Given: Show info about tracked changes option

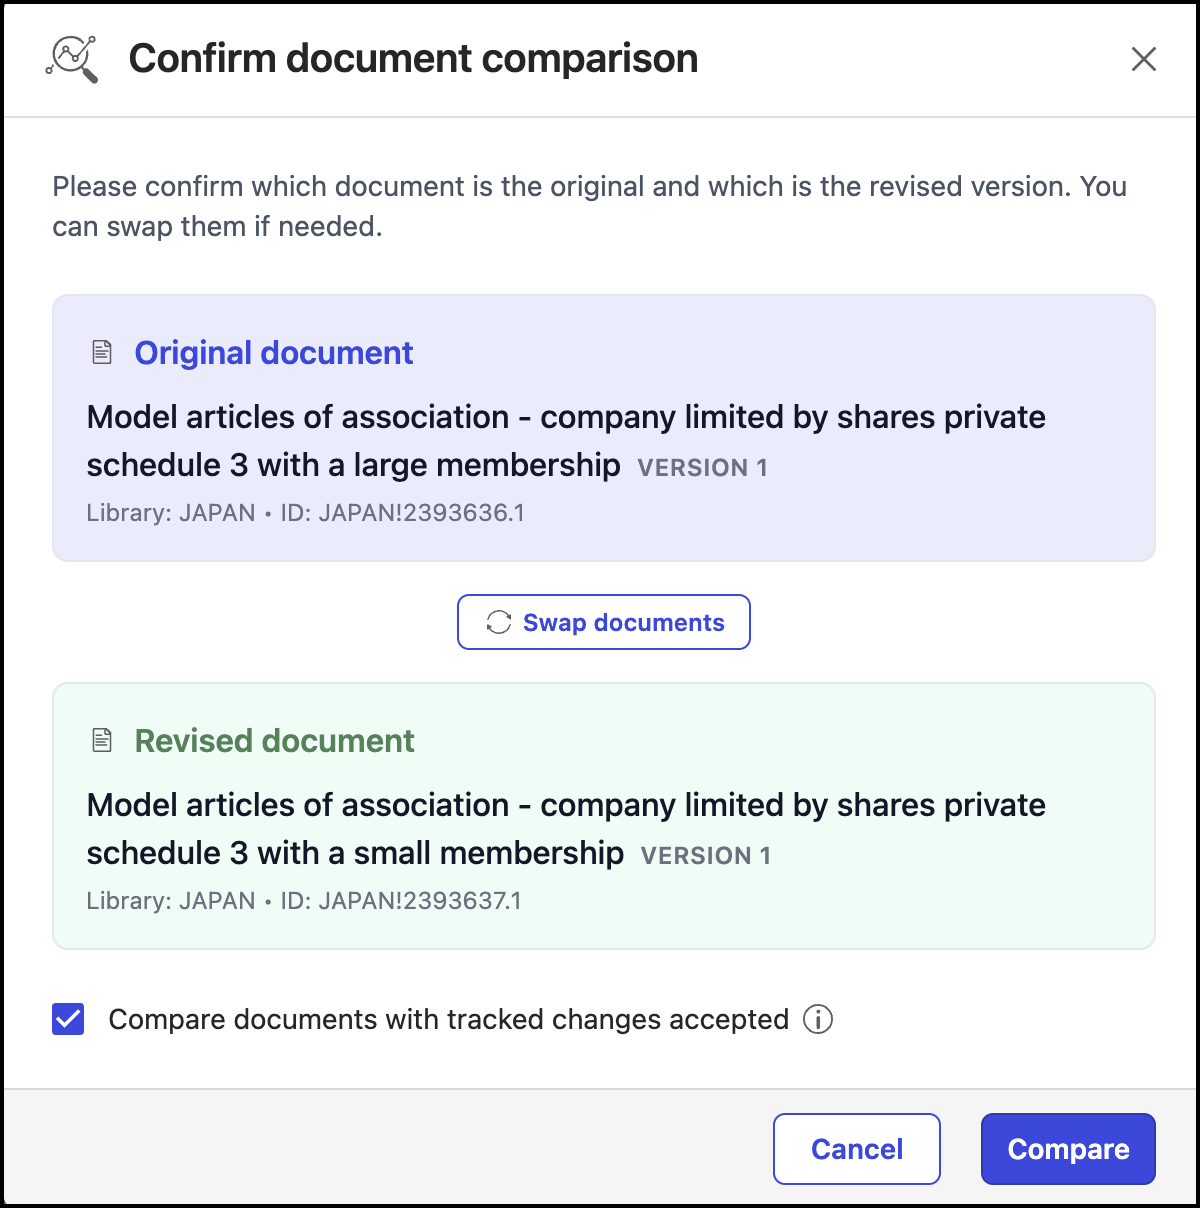Looking at the screenshot, I should [818, 1020].
